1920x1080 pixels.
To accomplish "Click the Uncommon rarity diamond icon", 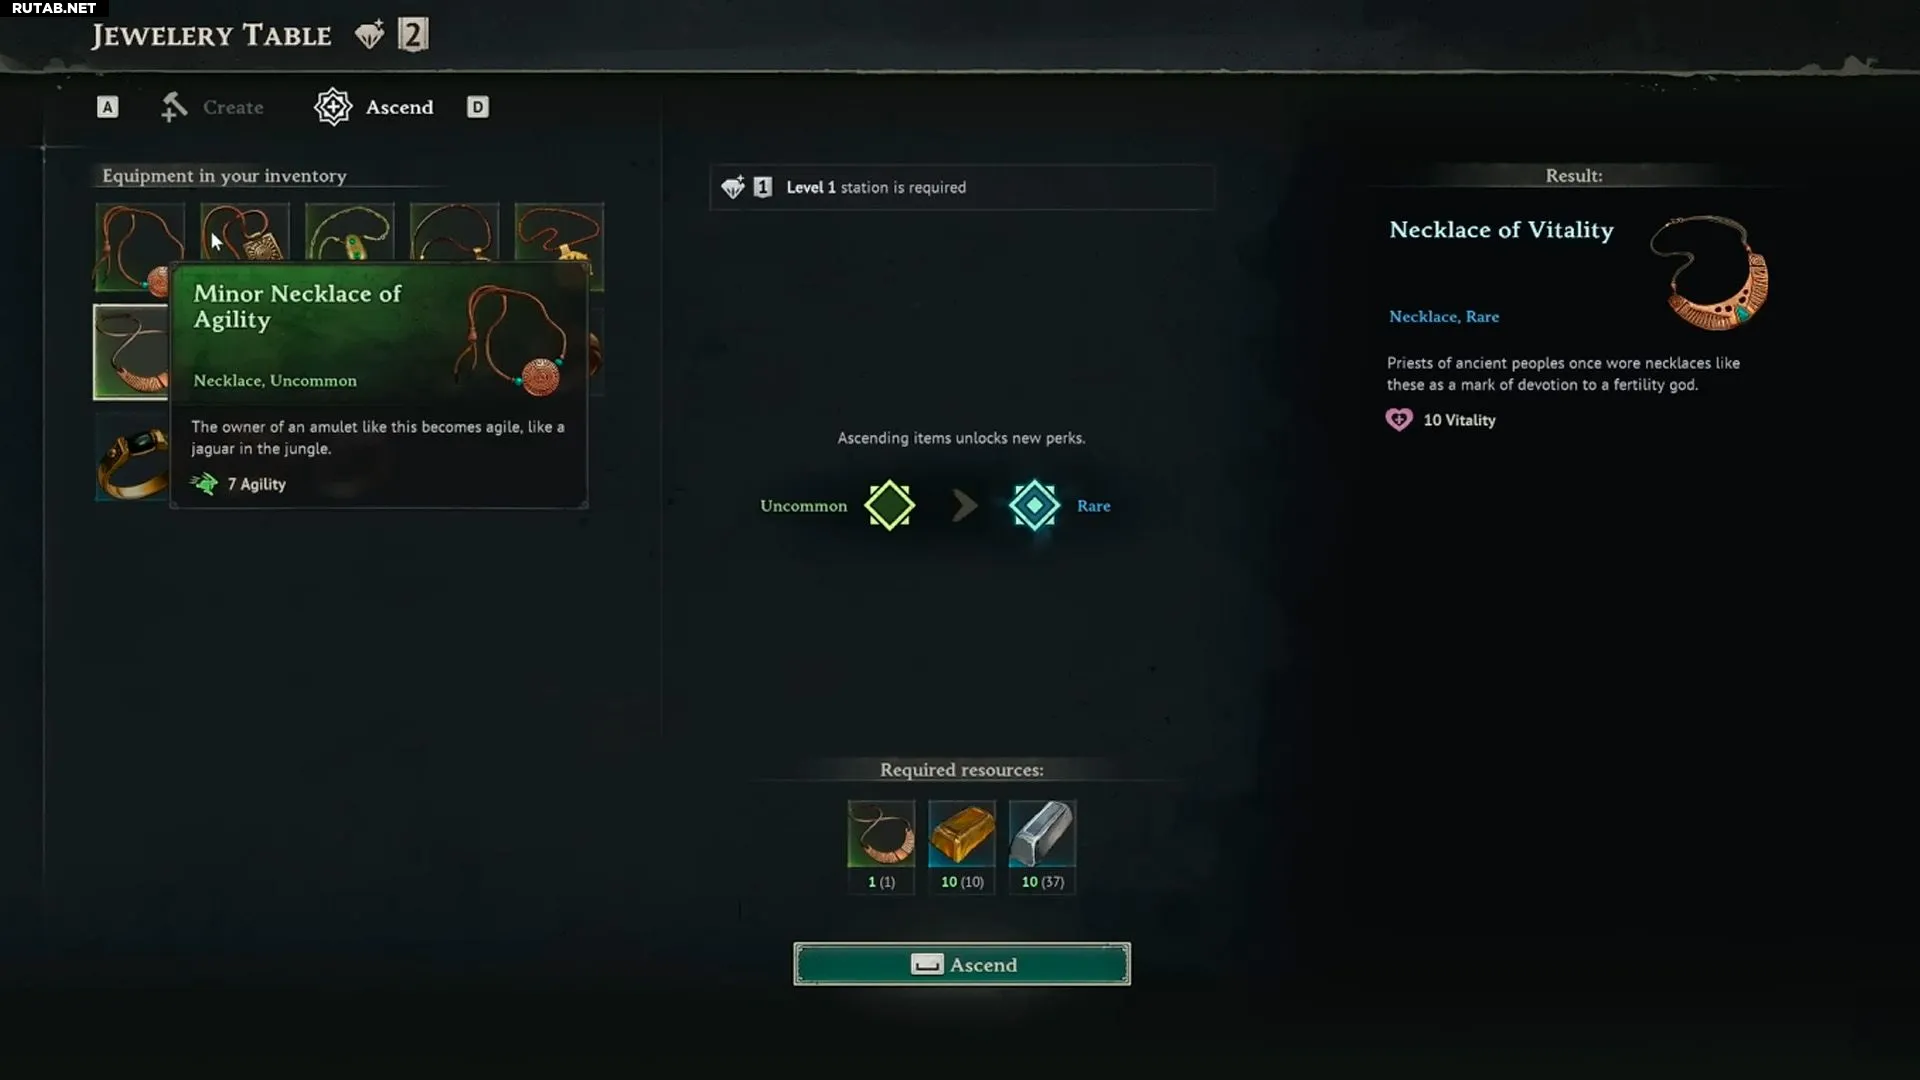I will click(889, 505).
